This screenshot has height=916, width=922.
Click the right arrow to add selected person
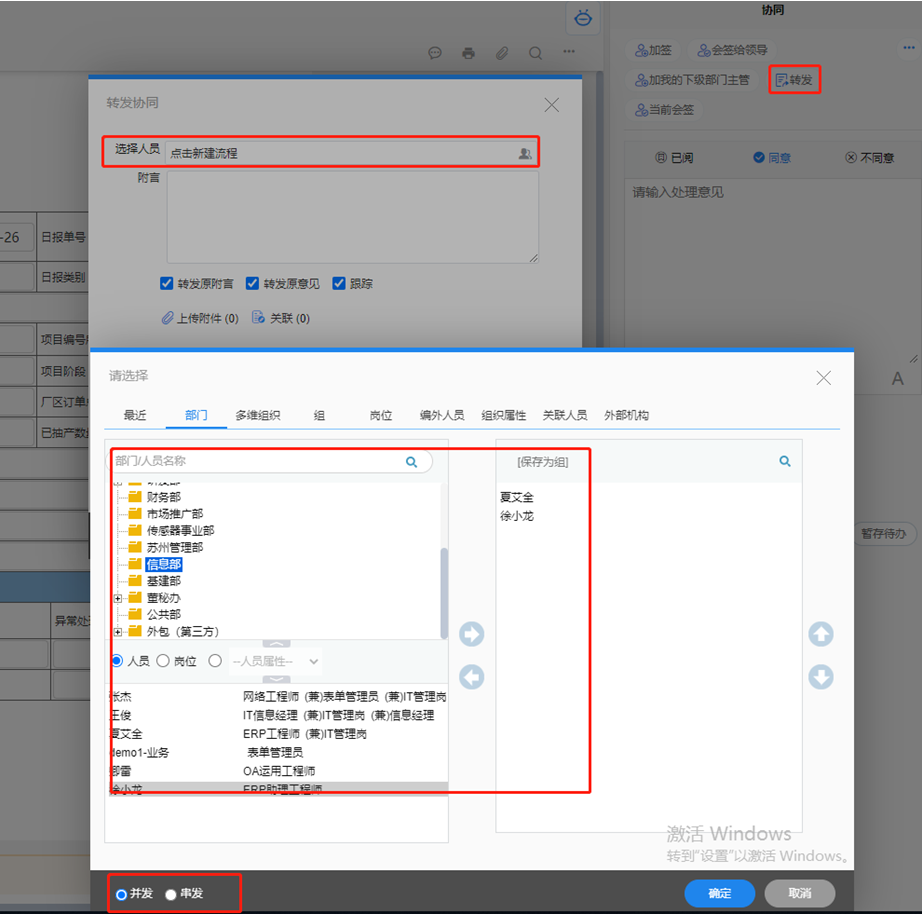pyautogui.click(x=471, y=634)
